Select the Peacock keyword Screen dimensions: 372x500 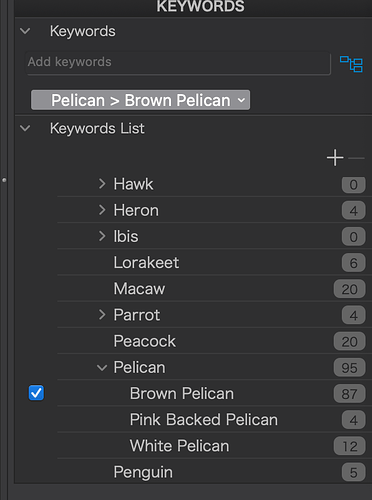144,341
